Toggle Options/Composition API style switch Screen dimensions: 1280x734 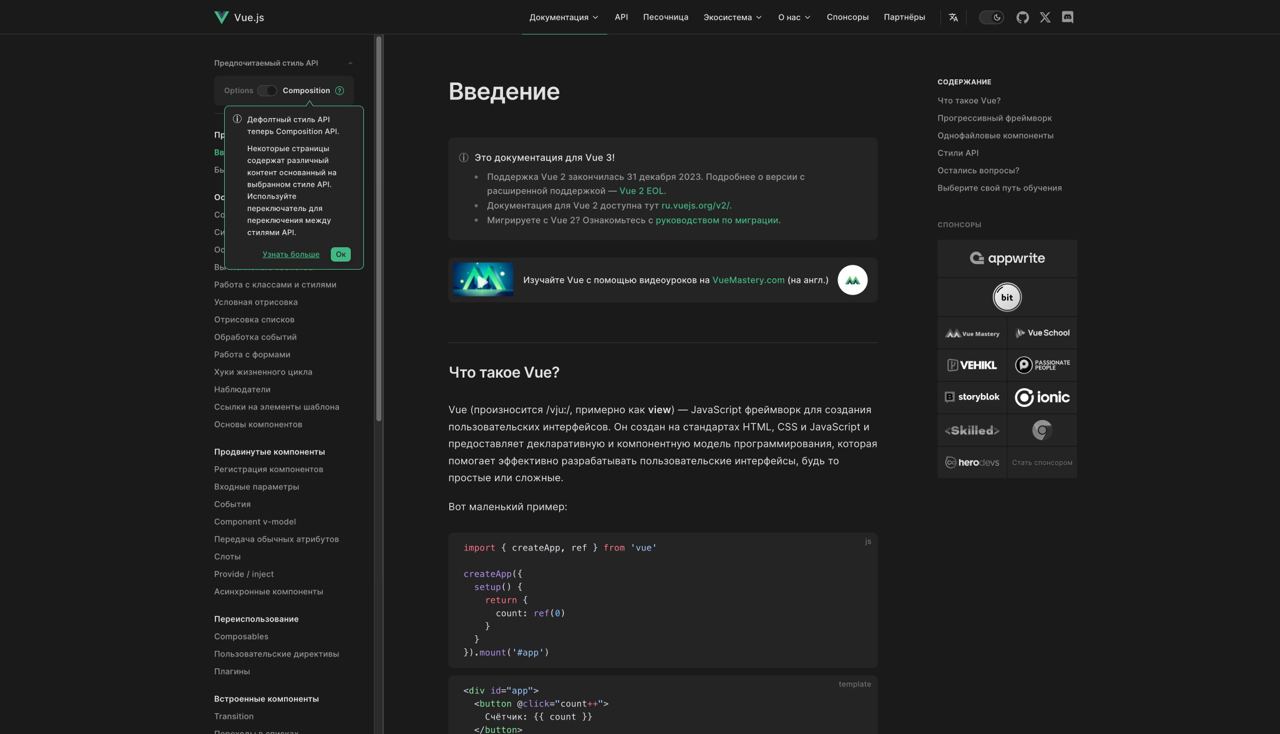(x=267, y=90)
